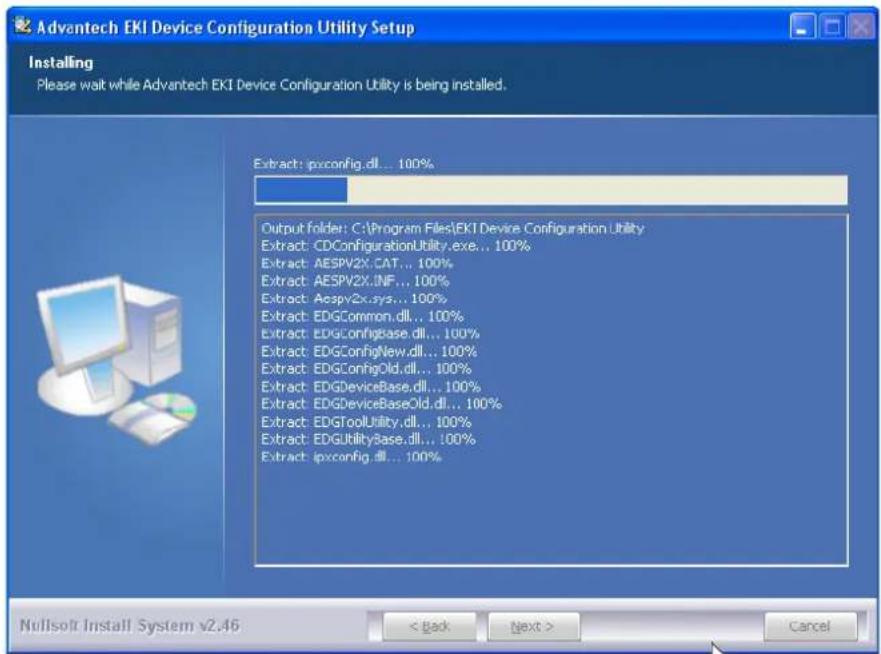Click the 'Please wait while Advantech' subtitle
Viewport: 881px width, 654px height.
[x=271, y=85]
